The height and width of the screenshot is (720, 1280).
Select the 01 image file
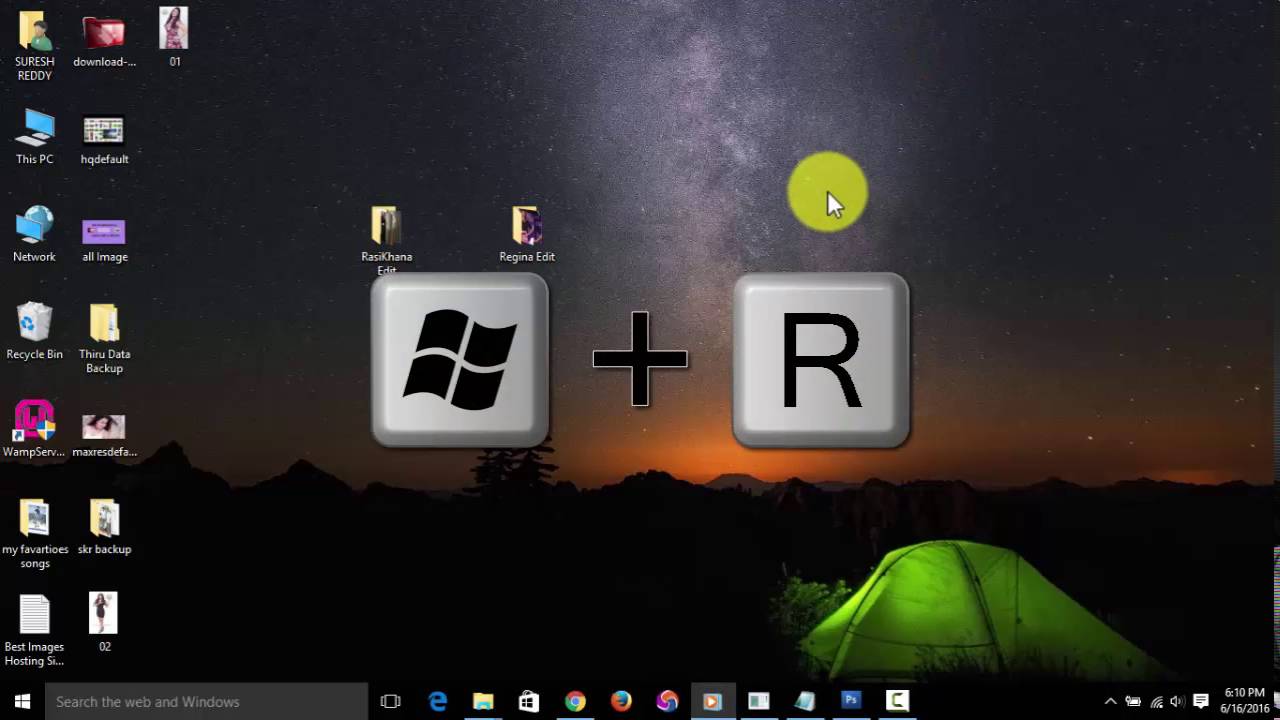coord(174,38)
